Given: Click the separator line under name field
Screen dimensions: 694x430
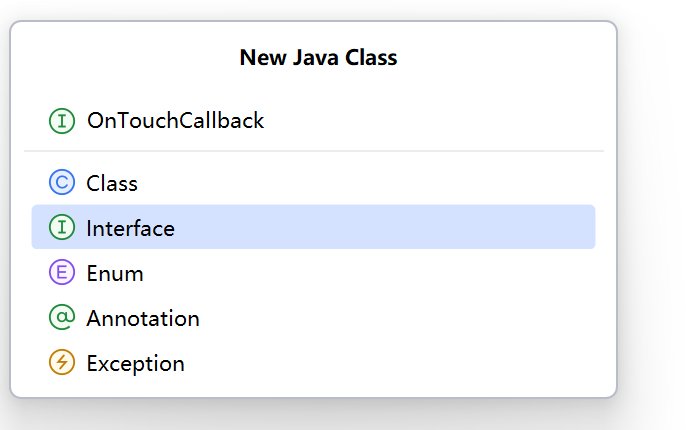Looking at the screenshot, I should pos(314,151).
